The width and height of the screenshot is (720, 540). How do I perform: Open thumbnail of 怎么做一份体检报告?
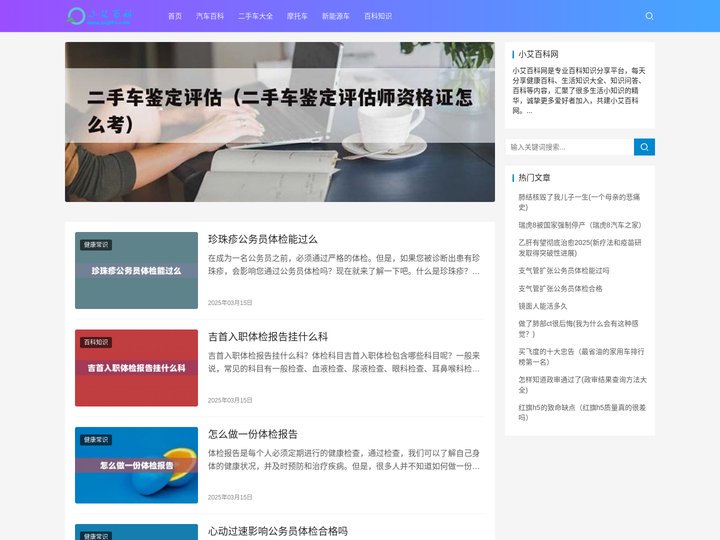click(x=136, y=465)
